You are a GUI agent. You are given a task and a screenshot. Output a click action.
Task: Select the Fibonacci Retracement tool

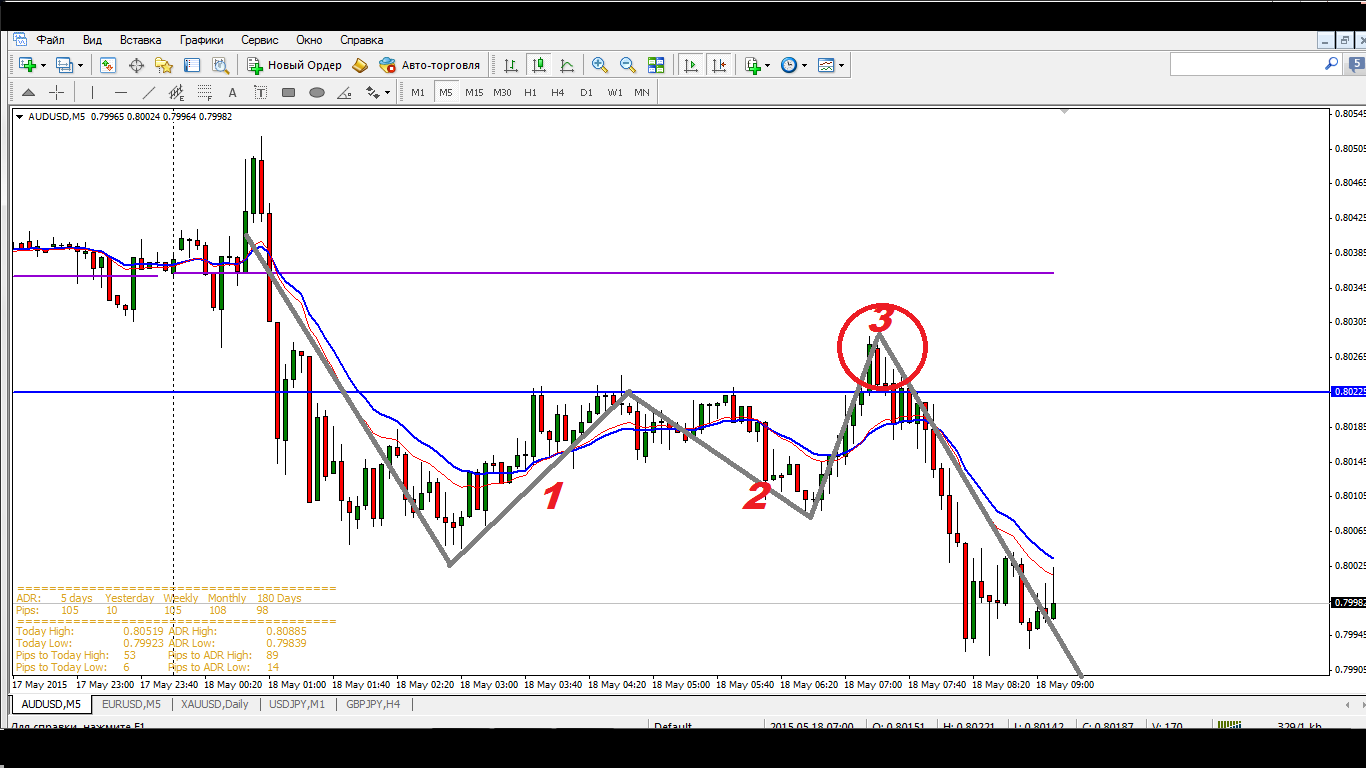(205, 93)
